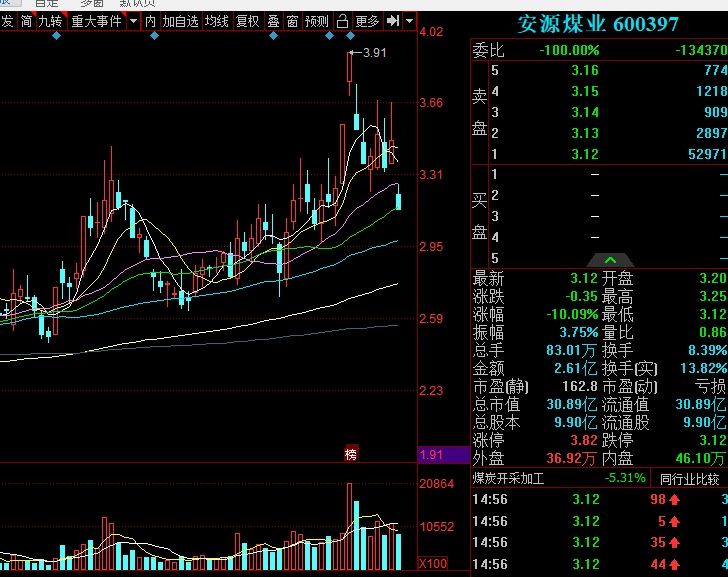Click the first blue diamond event marker
Viewport: 728px width, 577px height.
57,36
